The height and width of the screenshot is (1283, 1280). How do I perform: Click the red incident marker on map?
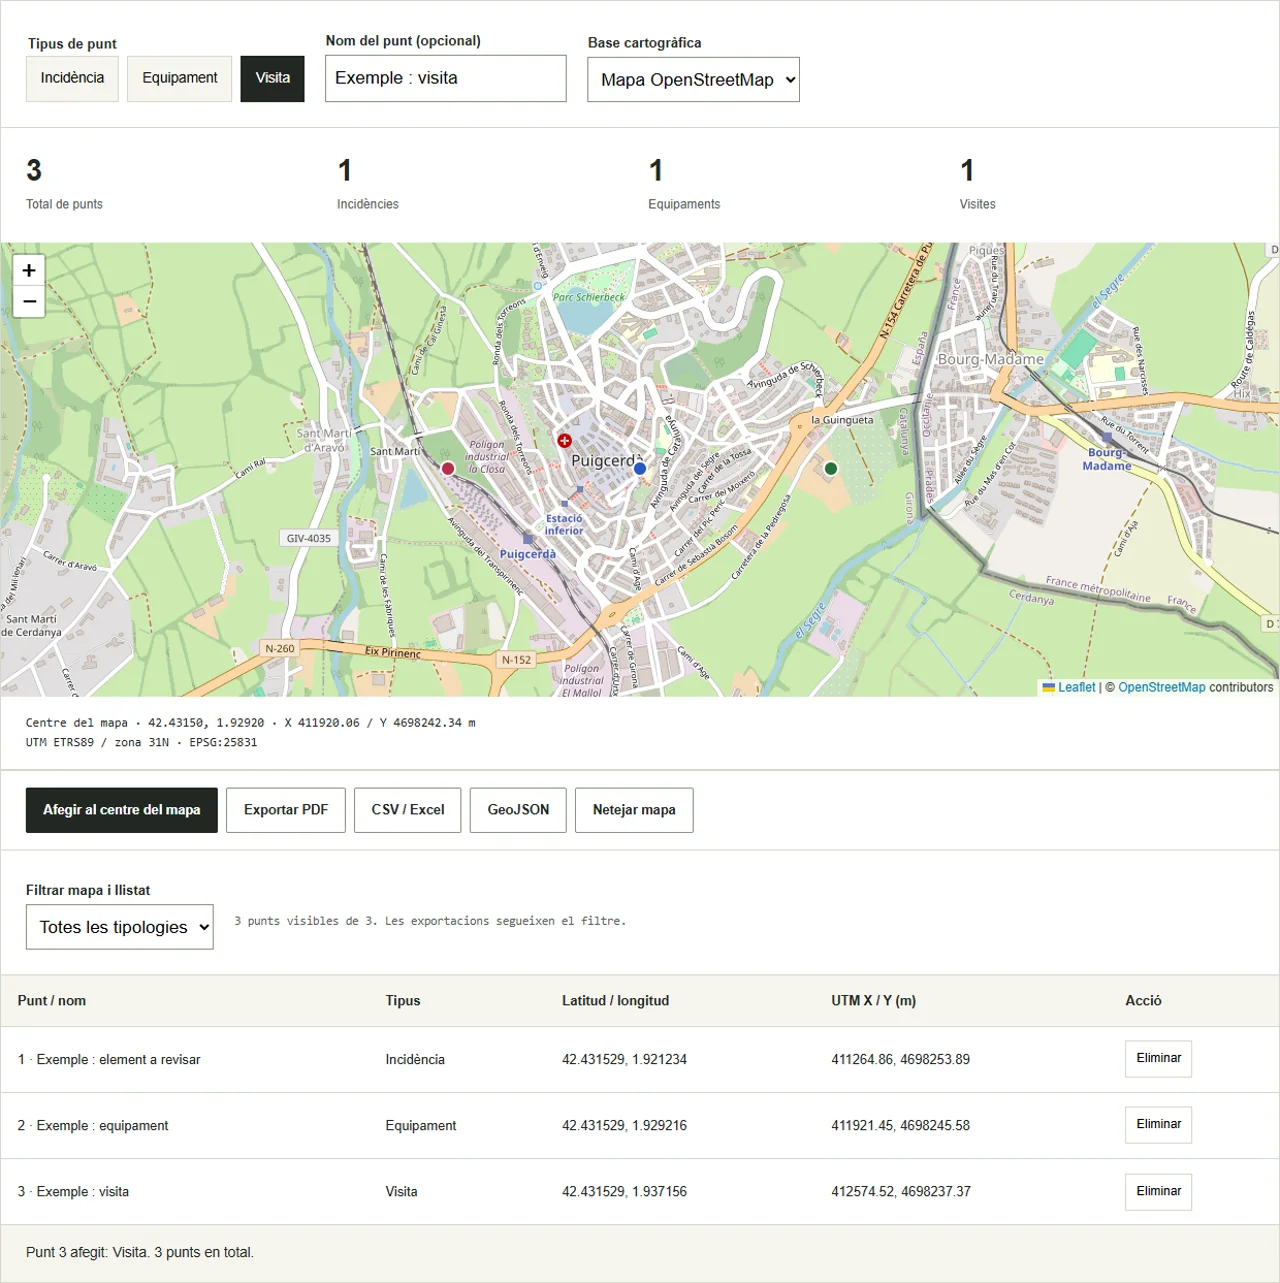pos(448,468)
